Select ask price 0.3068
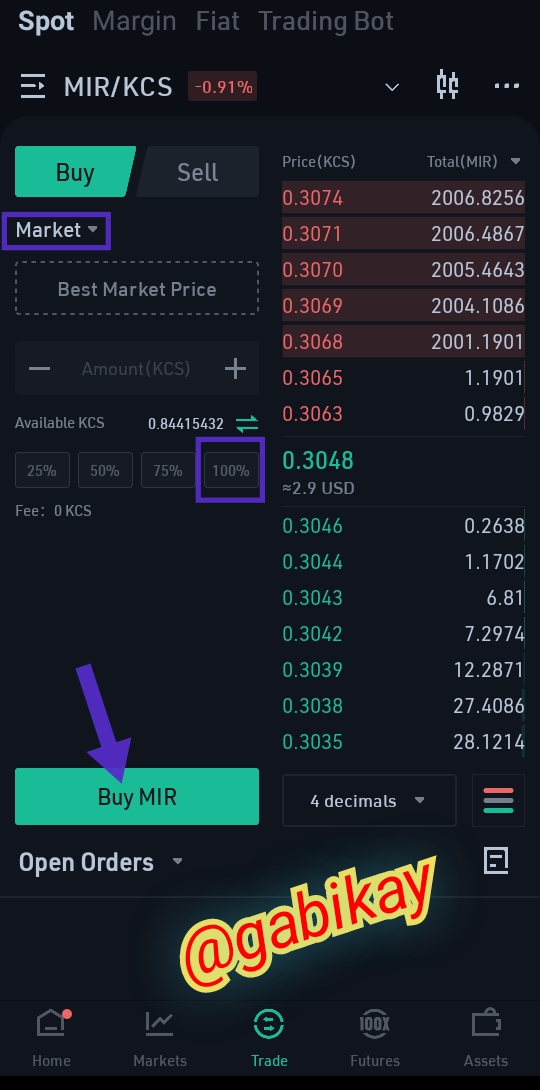Image resolution: width=540 pixels, height=1090 pixels. (313, 342)
